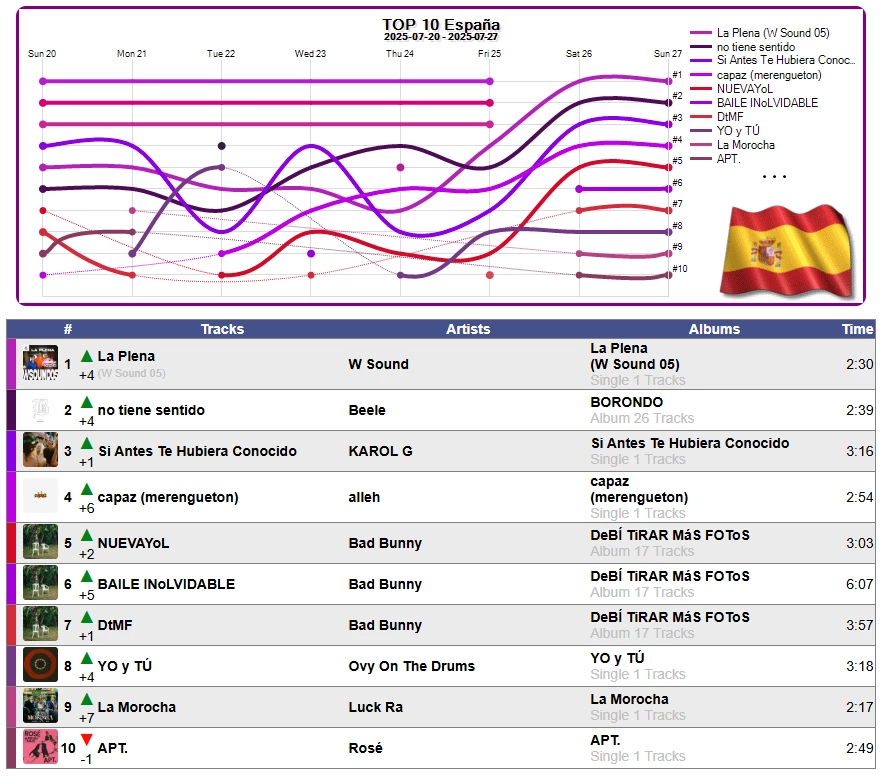Screen dimensions: 883x777
Task: Expand the legend ellipsis for more tracks
Action: click(x=774, y=177)
